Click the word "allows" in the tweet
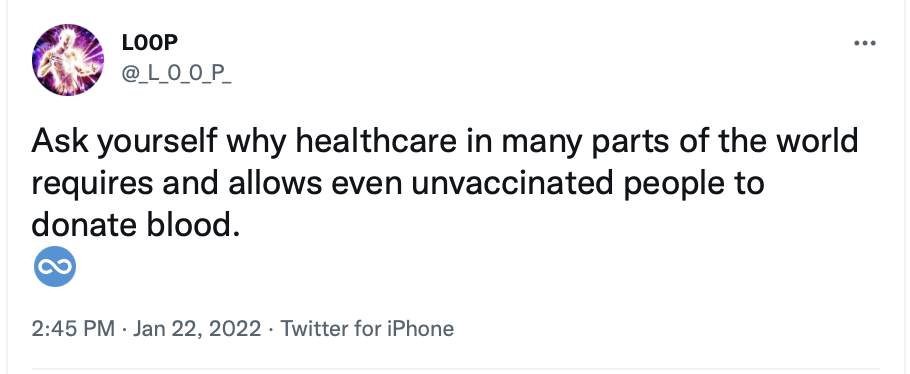This screenshot has height=374, width=910. coord(275,184)
